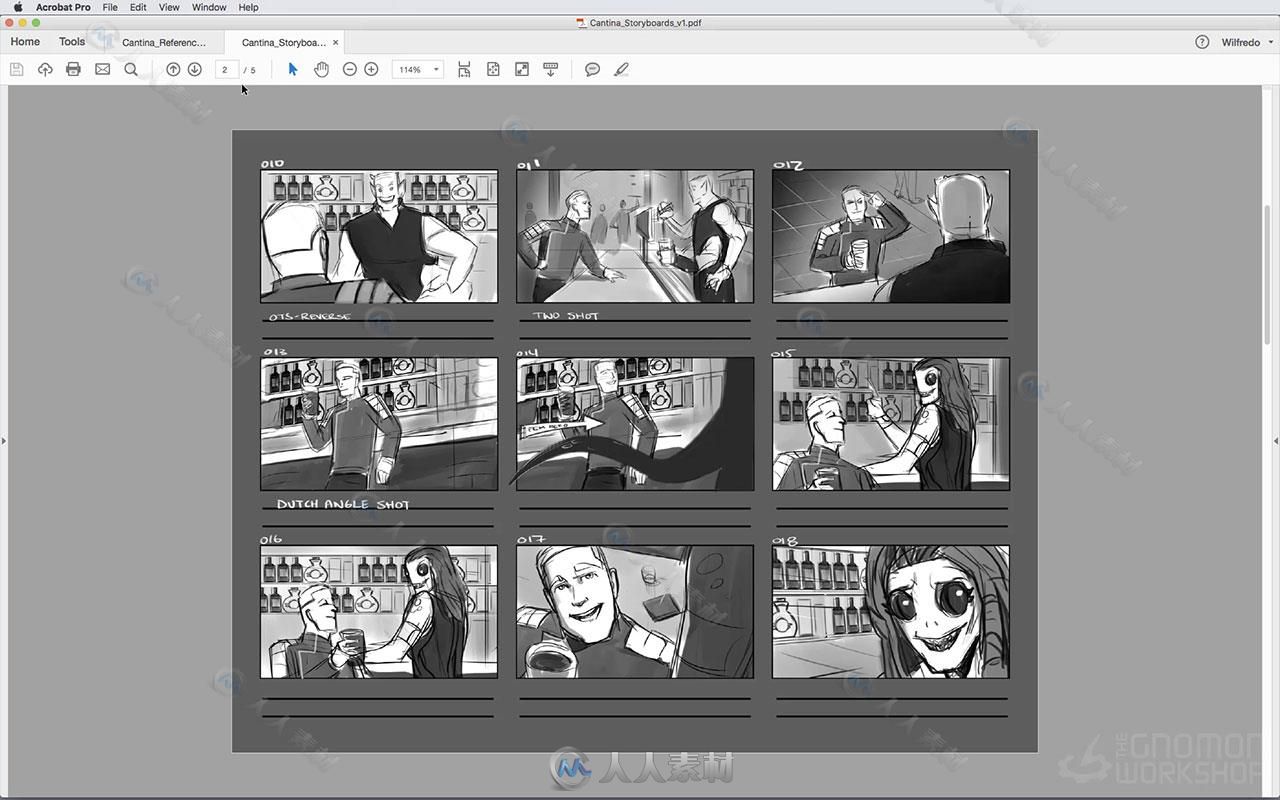Viewport: 1280px width, 800px height.
Task: Click storyboard panel 012
Action: [x=891, y=236]
